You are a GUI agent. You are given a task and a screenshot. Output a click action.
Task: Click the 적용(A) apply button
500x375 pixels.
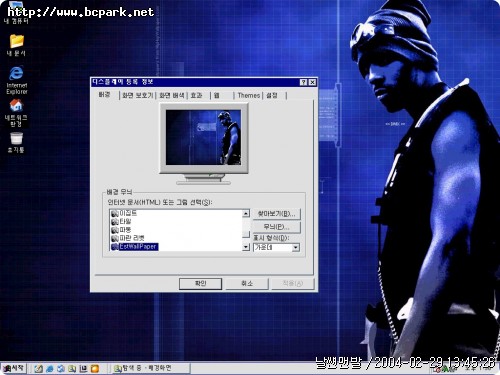(293, 284)
